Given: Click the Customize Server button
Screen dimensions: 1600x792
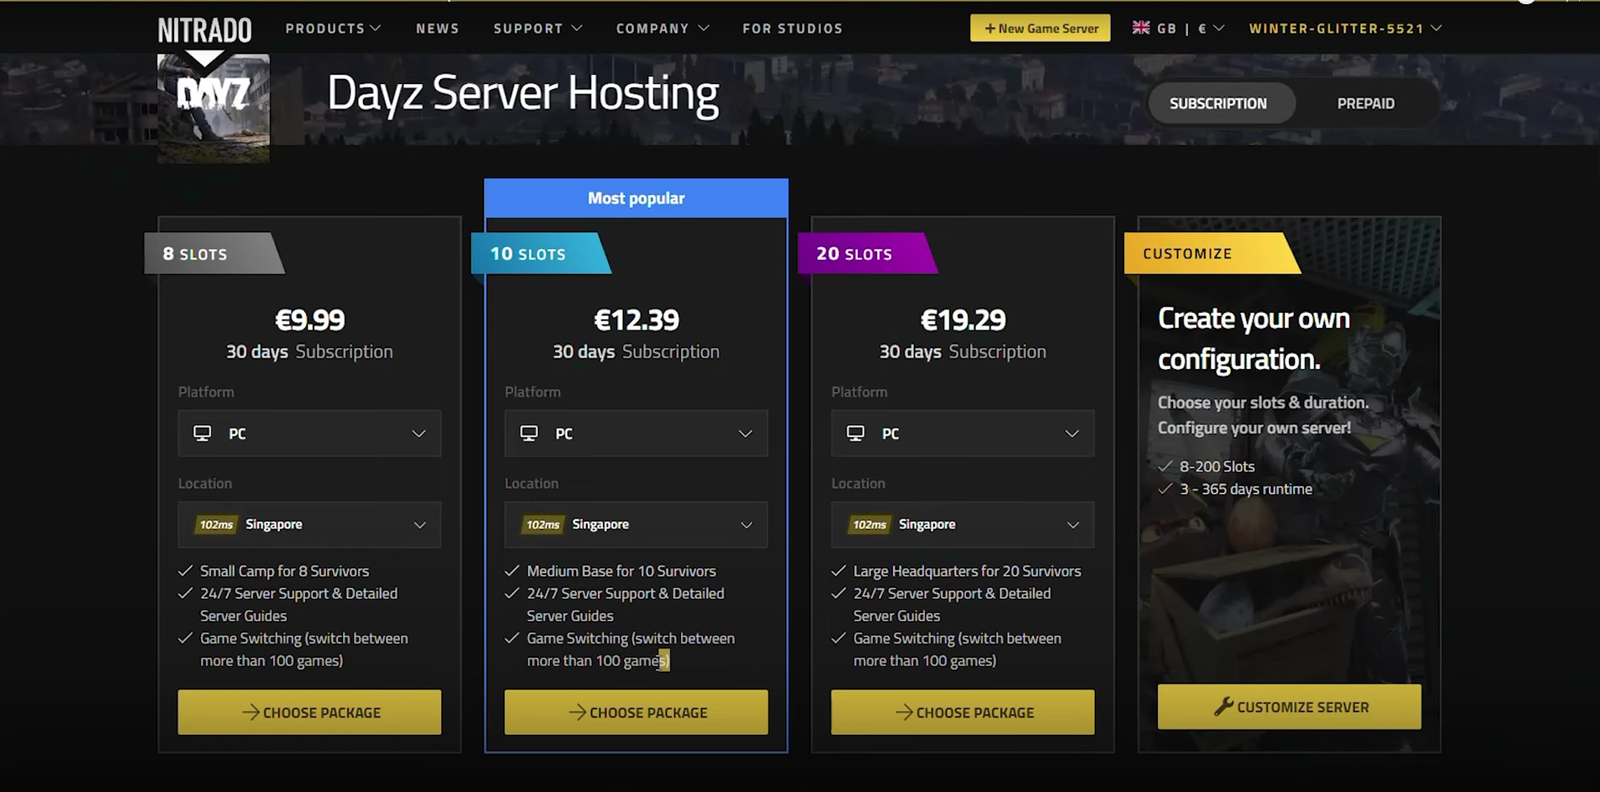Looking at the screenshot, I should [x=1289, y=707].
